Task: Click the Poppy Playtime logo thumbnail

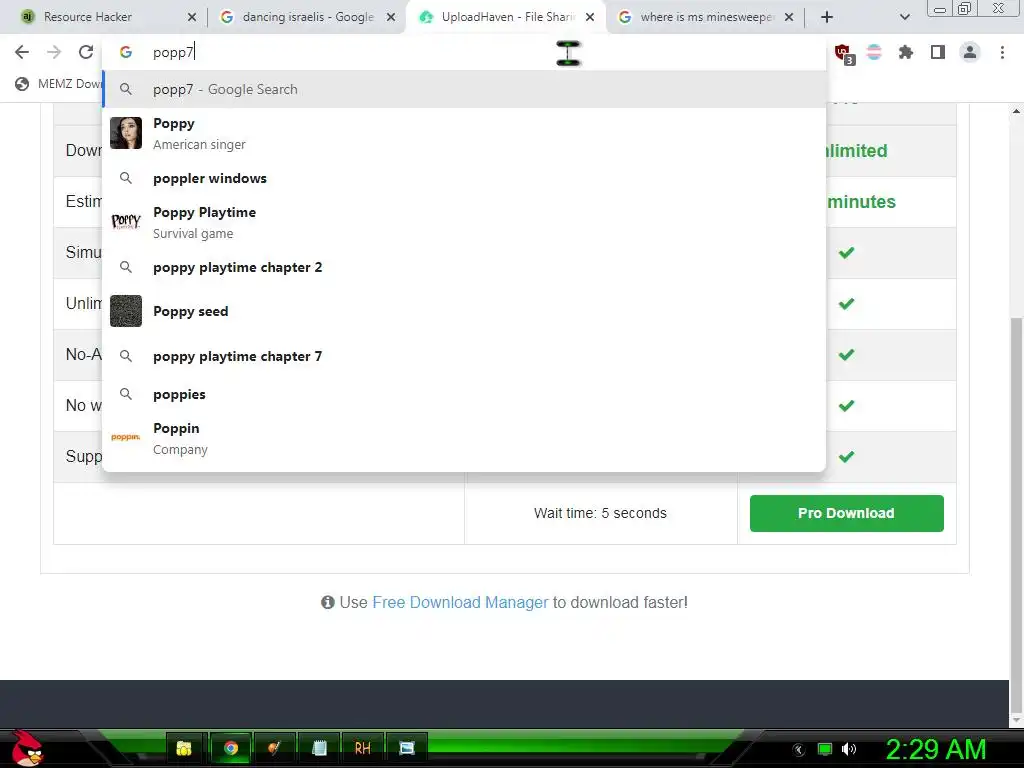Action: click(126, 222)
